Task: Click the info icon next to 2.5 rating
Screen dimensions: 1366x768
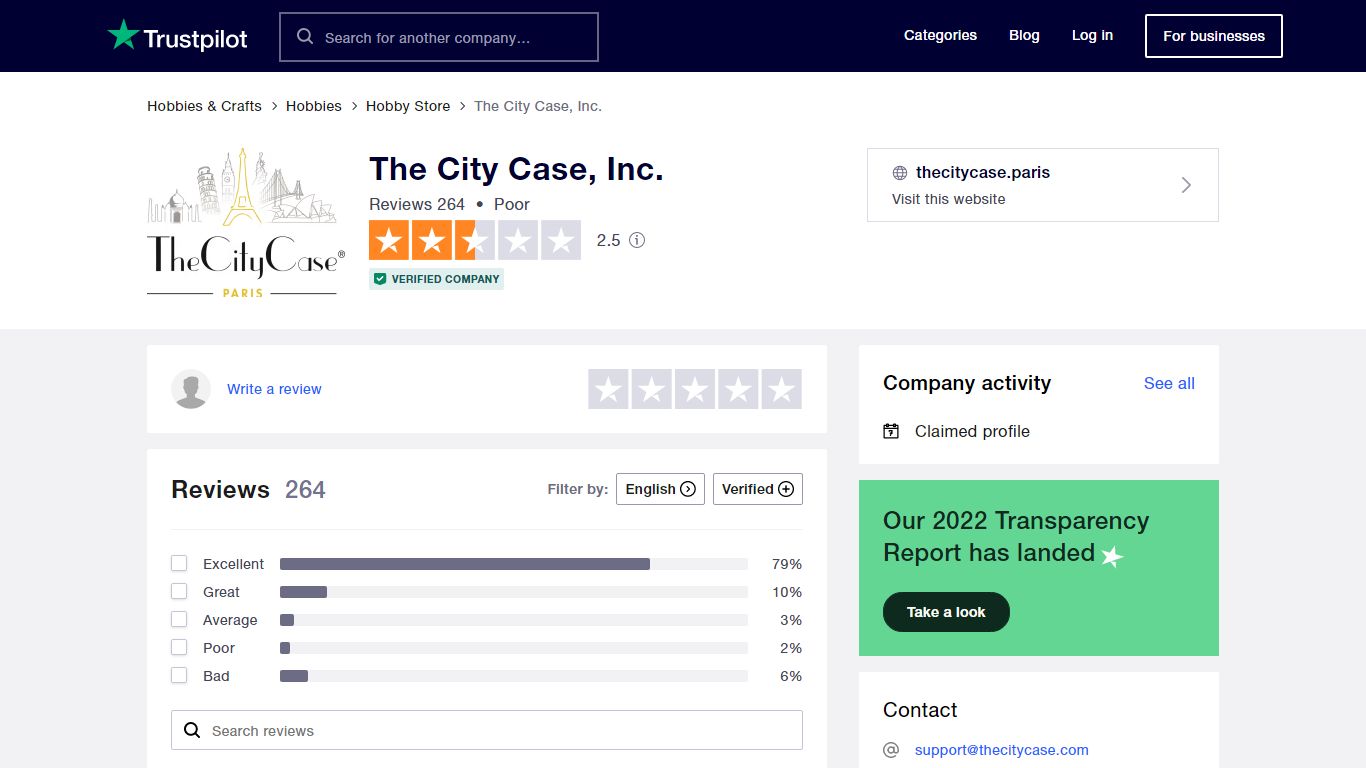Action: pos(637,240)
